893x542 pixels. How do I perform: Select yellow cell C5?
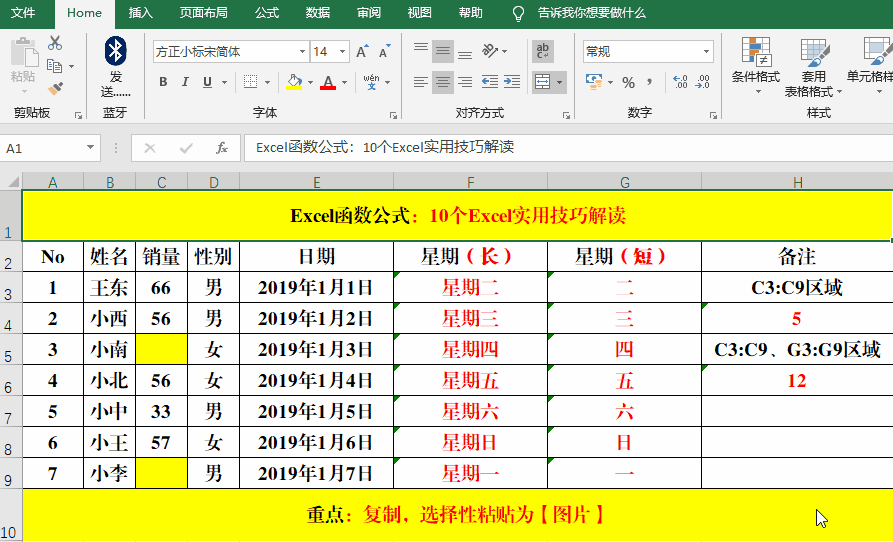[161, 349]
